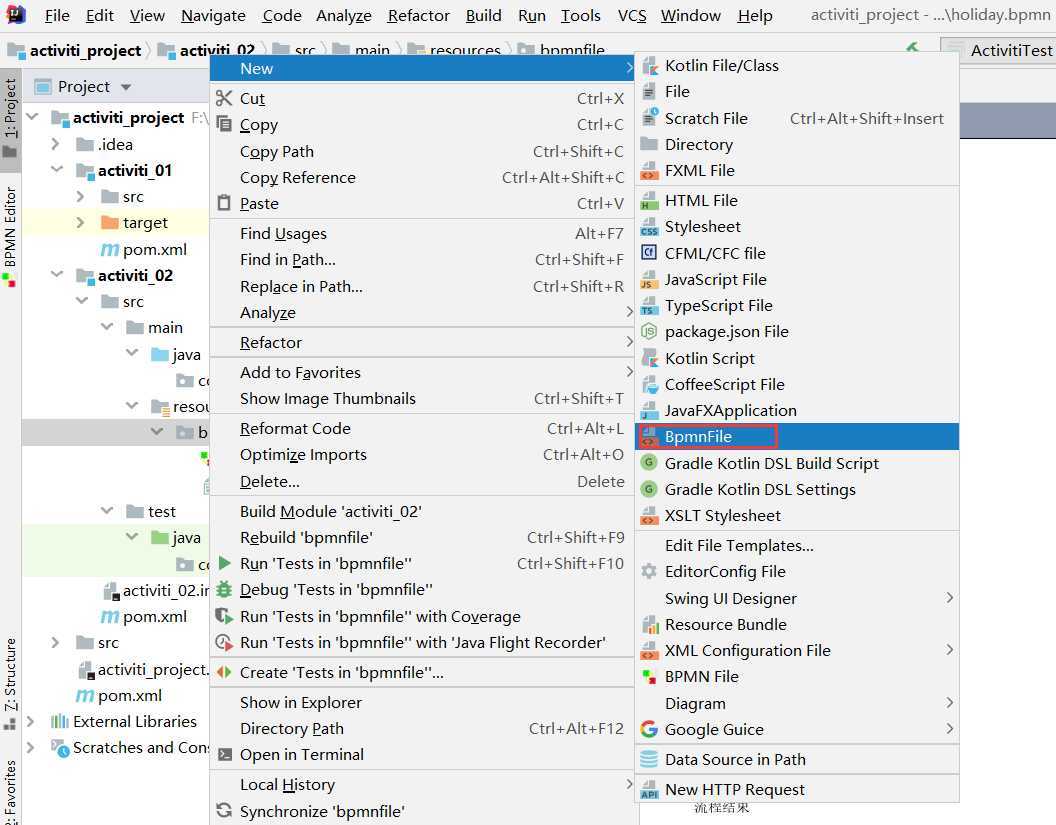The width and height of the screenshot is (1056, 825).
Task: Click the TypeScript File icon
Action: click(x=649, y=306)
